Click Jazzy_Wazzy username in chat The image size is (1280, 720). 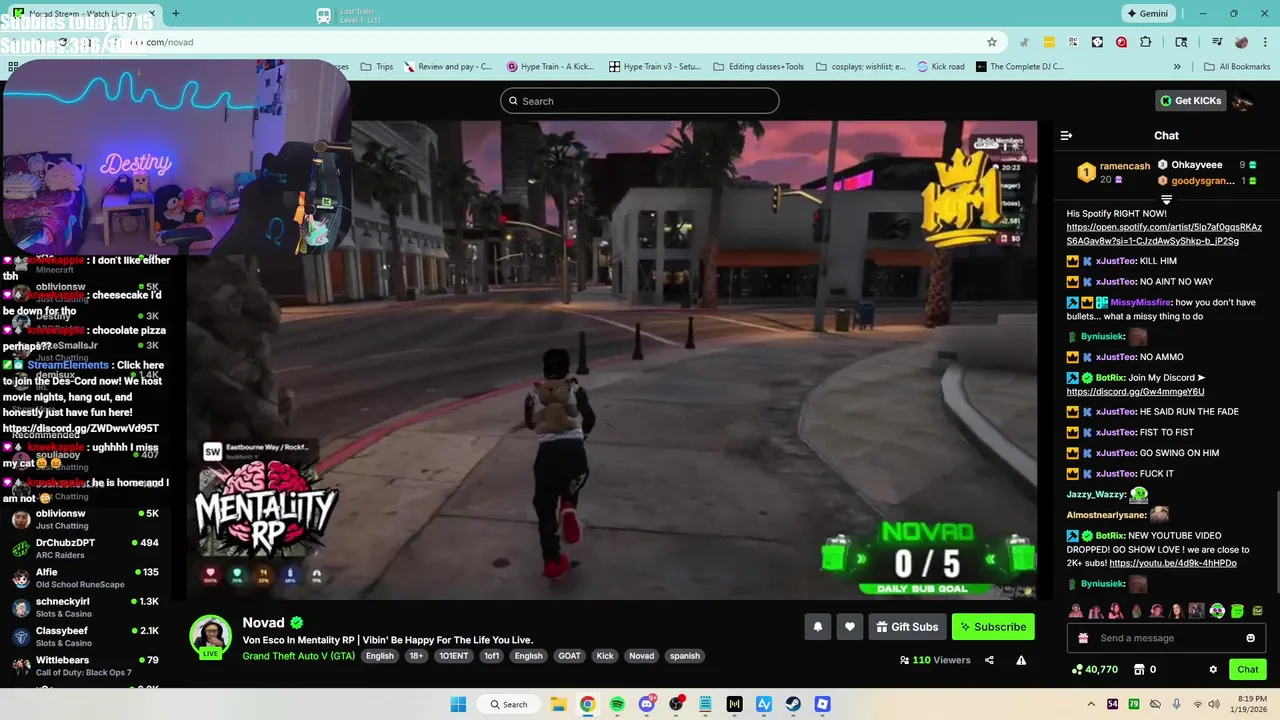[1096, 494]
